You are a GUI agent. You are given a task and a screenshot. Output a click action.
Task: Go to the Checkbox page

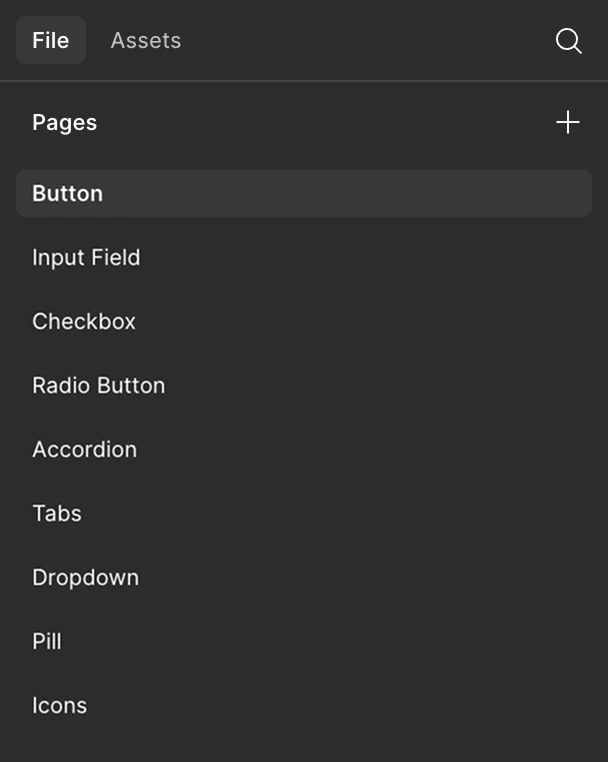tap(84, 321)
